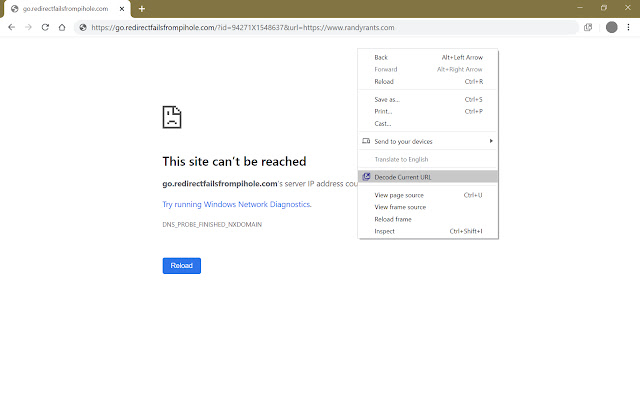Choose Inspect from the context menu
640x400 pixels.
[x=428, y=231]
